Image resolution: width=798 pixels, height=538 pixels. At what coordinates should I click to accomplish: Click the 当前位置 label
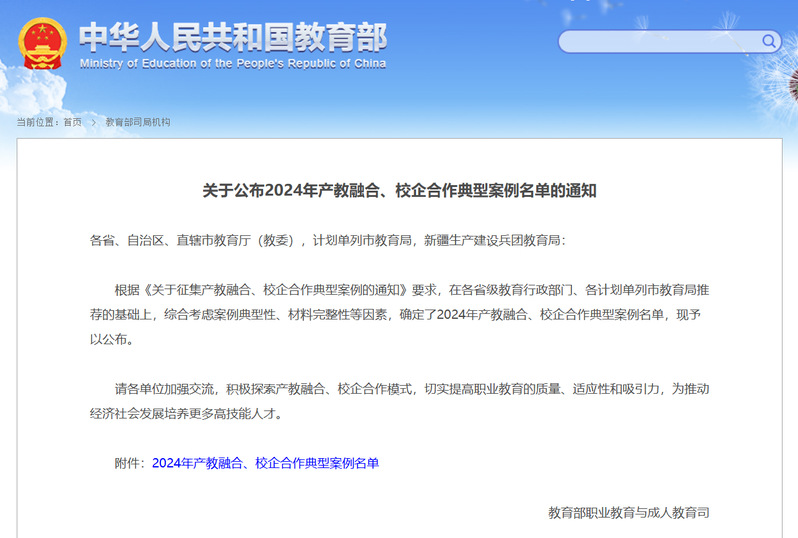click(36, 122)
